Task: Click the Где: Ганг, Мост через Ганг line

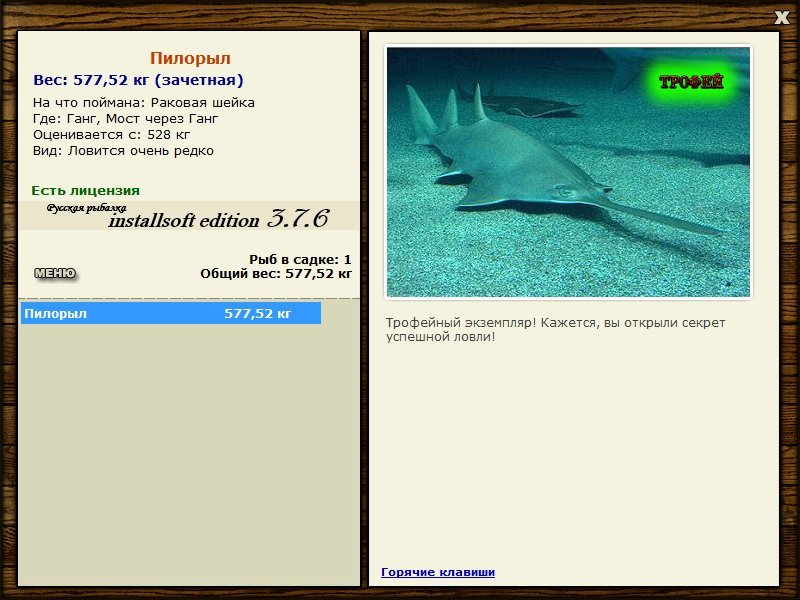Action: [126, 119]
